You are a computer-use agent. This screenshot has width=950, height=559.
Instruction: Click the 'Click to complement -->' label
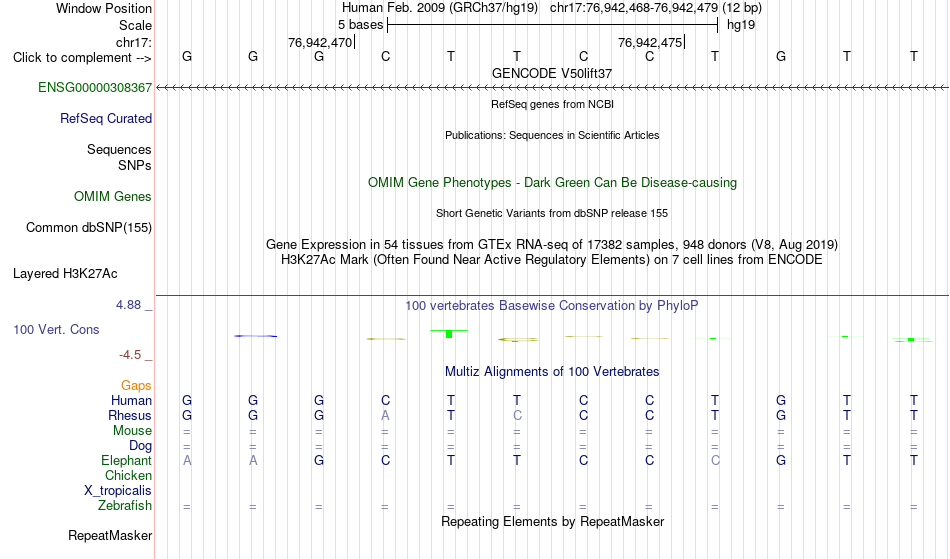(82, 58)
